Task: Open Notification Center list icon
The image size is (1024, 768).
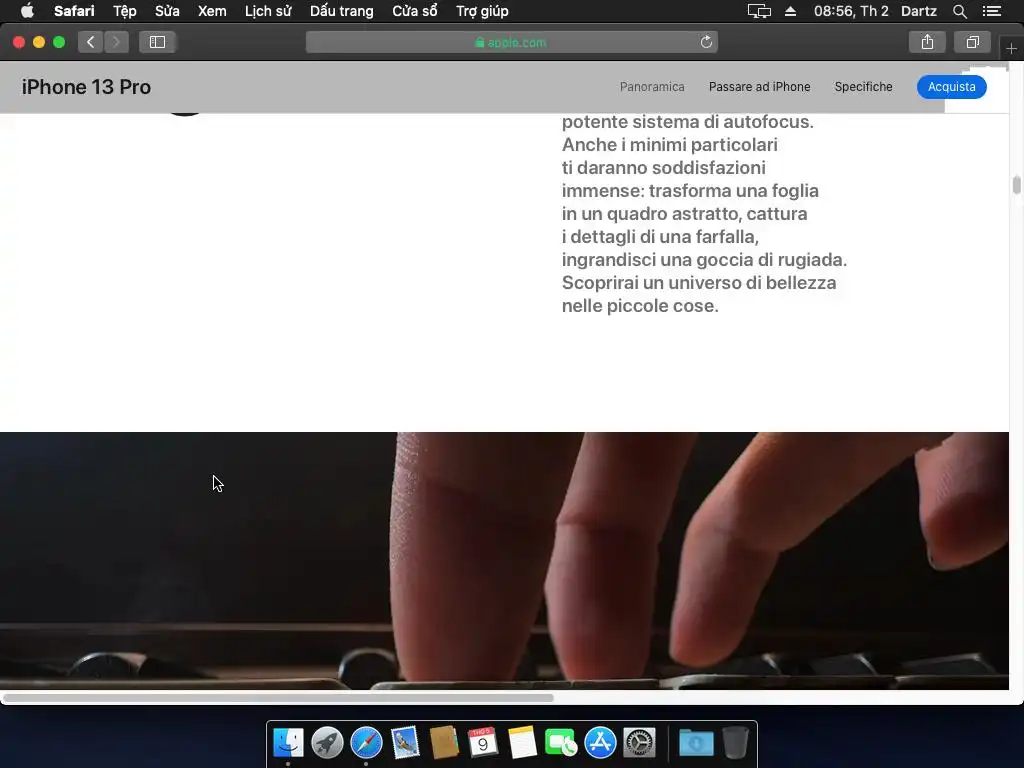Action: [x=991, y=11]
